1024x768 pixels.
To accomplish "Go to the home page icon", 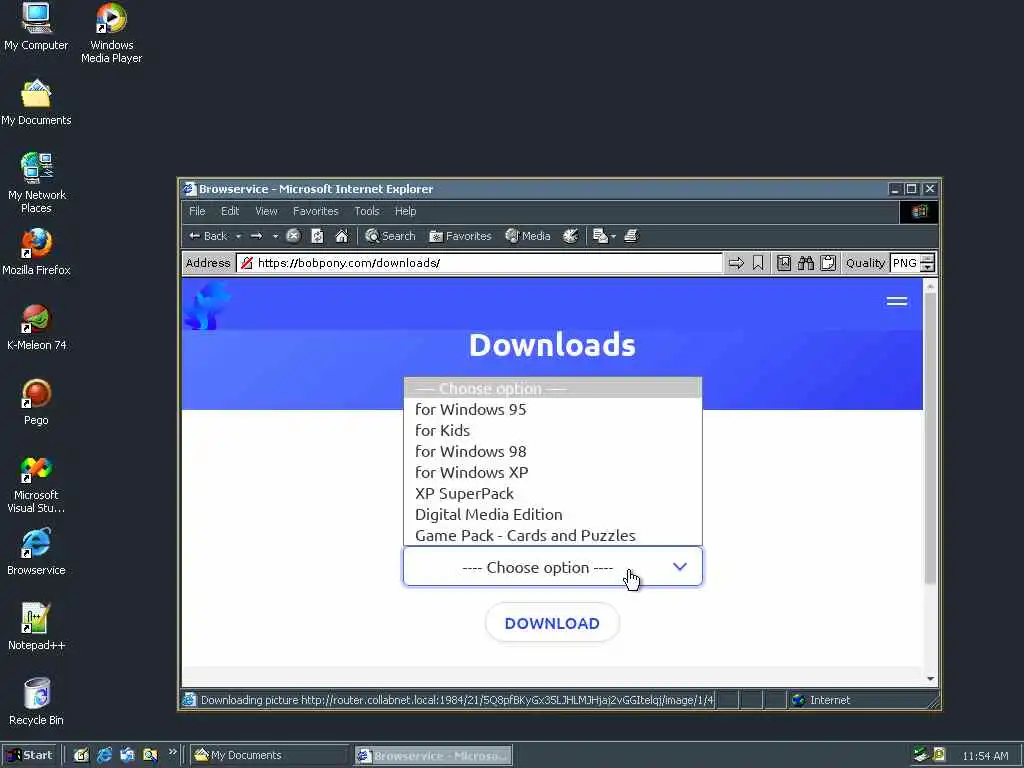I will click(x=342, y=236).
